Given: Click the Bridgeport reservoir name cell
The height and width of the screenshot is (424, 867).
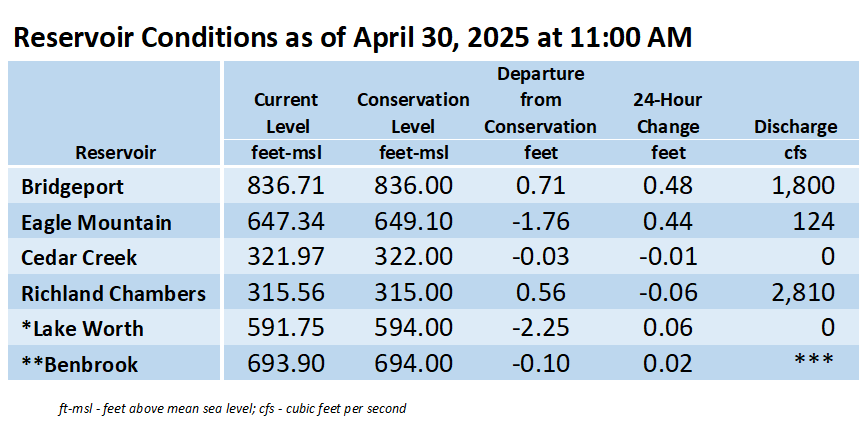Looking at the screenshot, I should pyautogui.click(x=72, y=187).
